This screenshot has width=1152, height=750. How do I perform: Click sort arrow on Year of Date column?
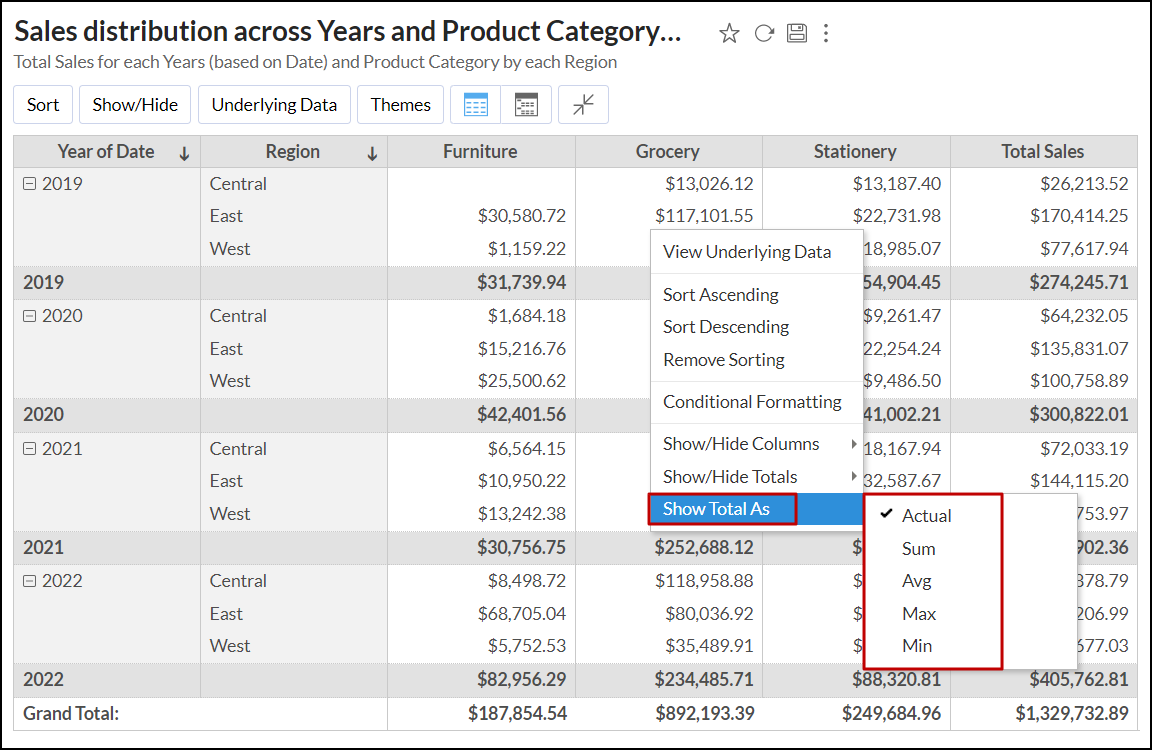184,153
